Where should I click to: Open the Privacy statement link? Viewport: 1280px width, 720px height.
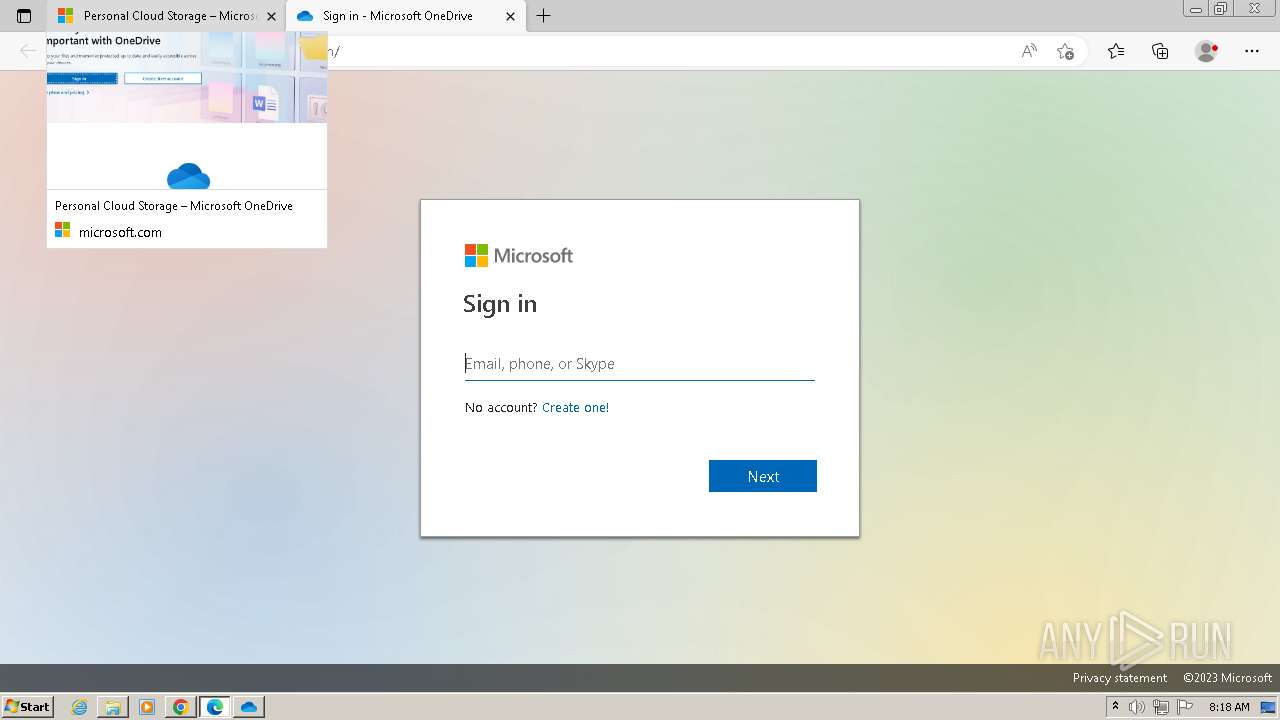point(1120,678)
